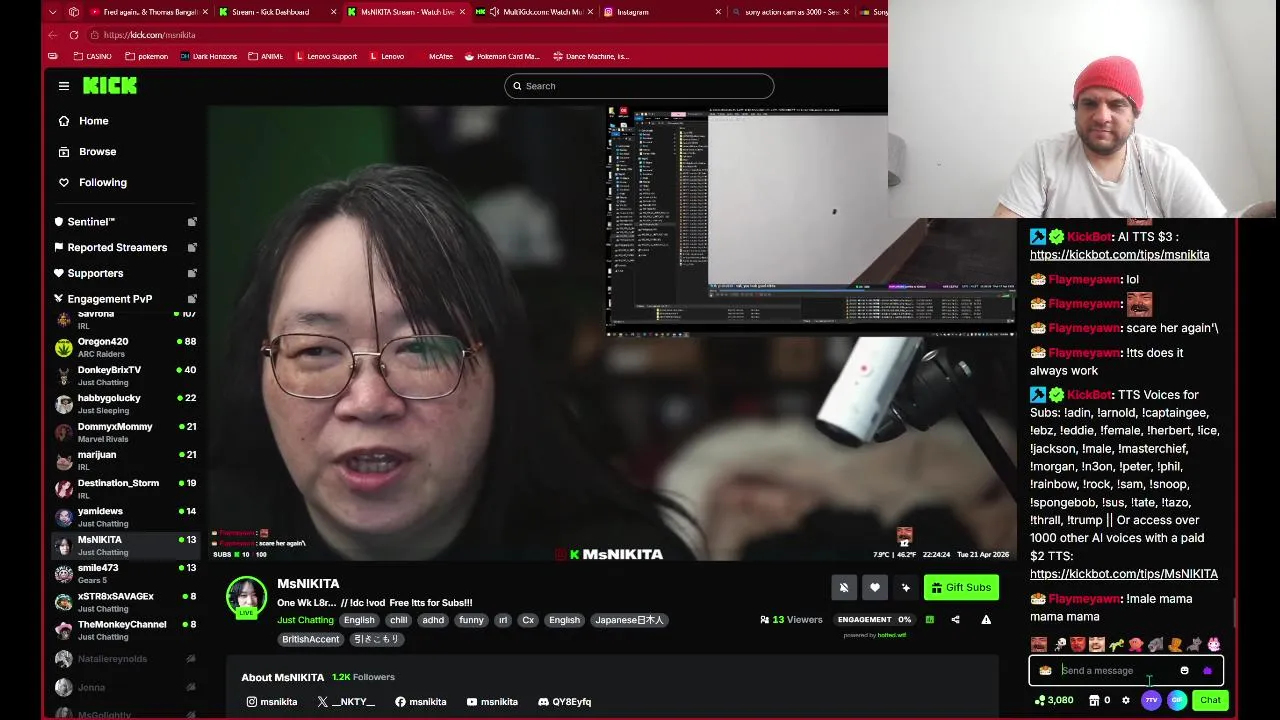Open xSTR8xSAVAGEx channel in sidebar
1280x720 pixels.
125,602
